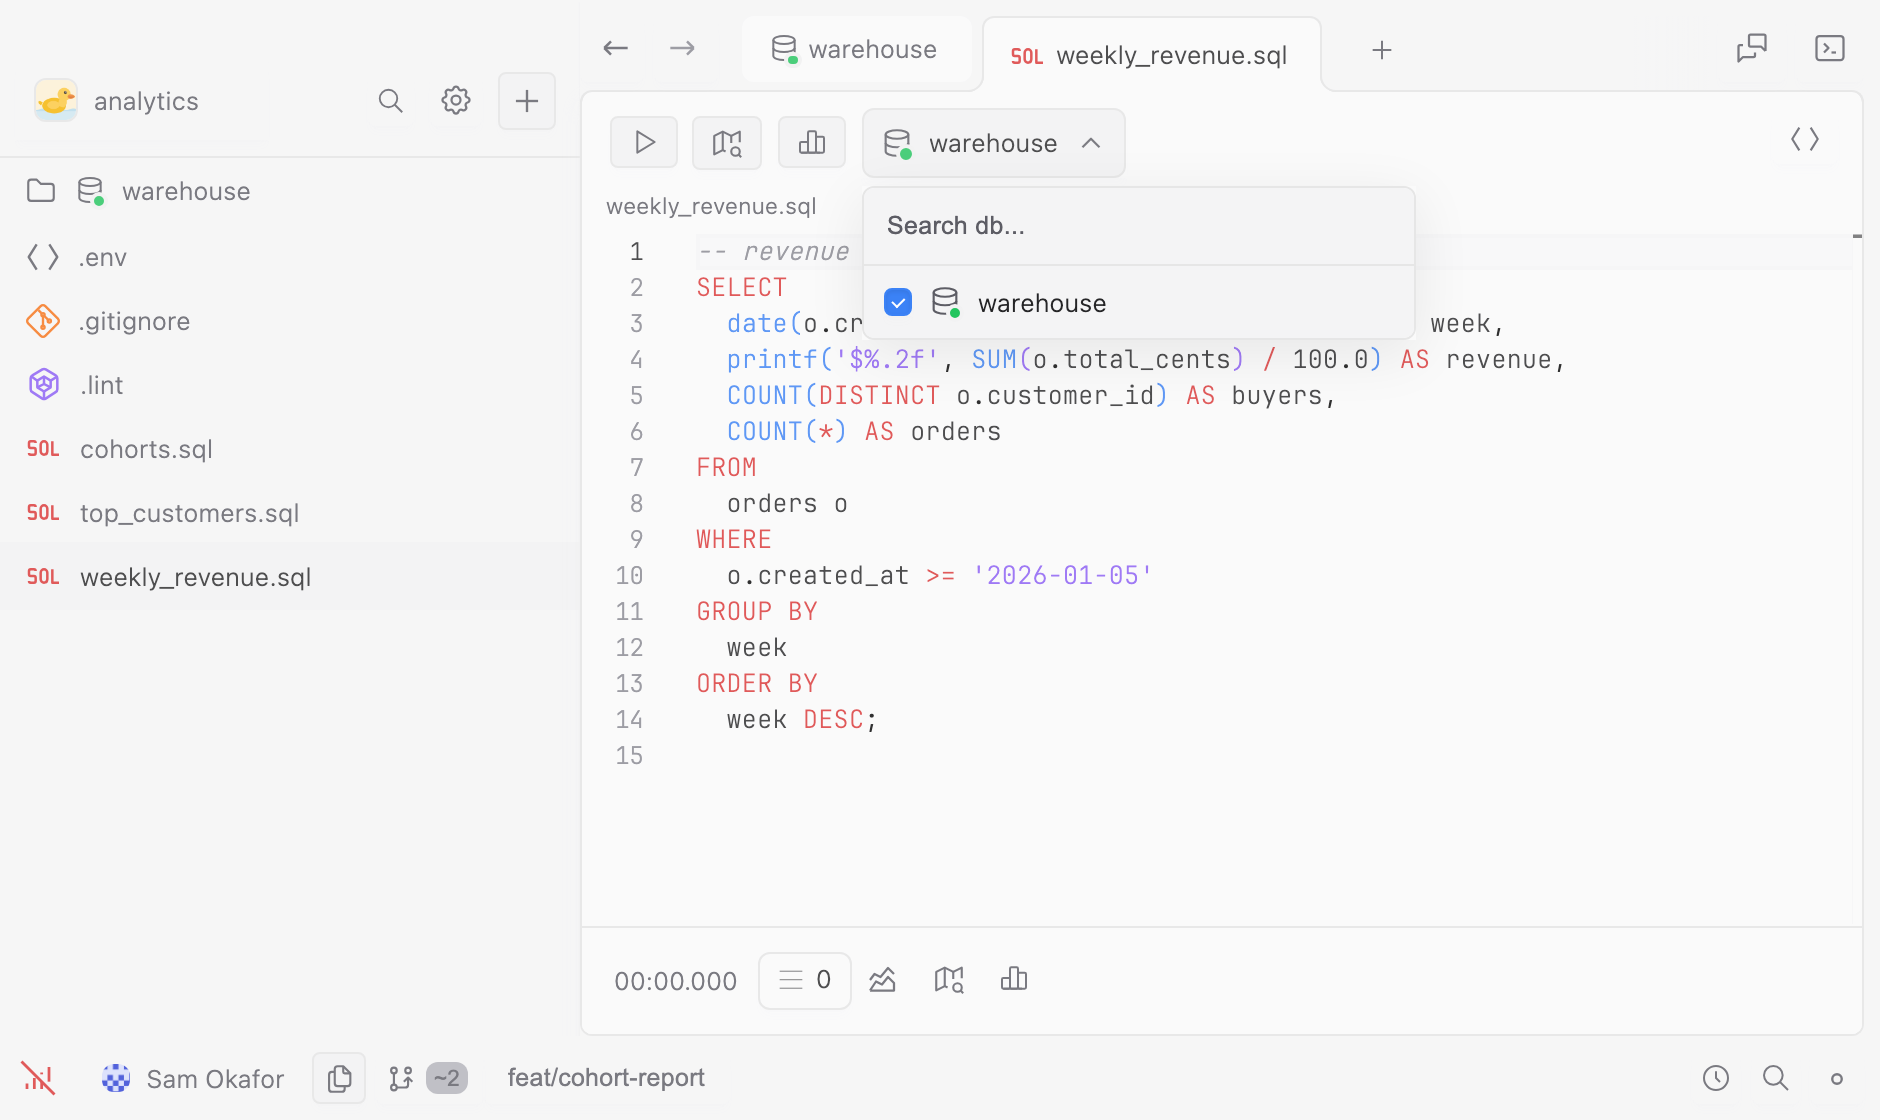This screenshot has height=1120, width=1880.
Task: Open search in the analytics sidebar header
Action: [x=391, y=101]
